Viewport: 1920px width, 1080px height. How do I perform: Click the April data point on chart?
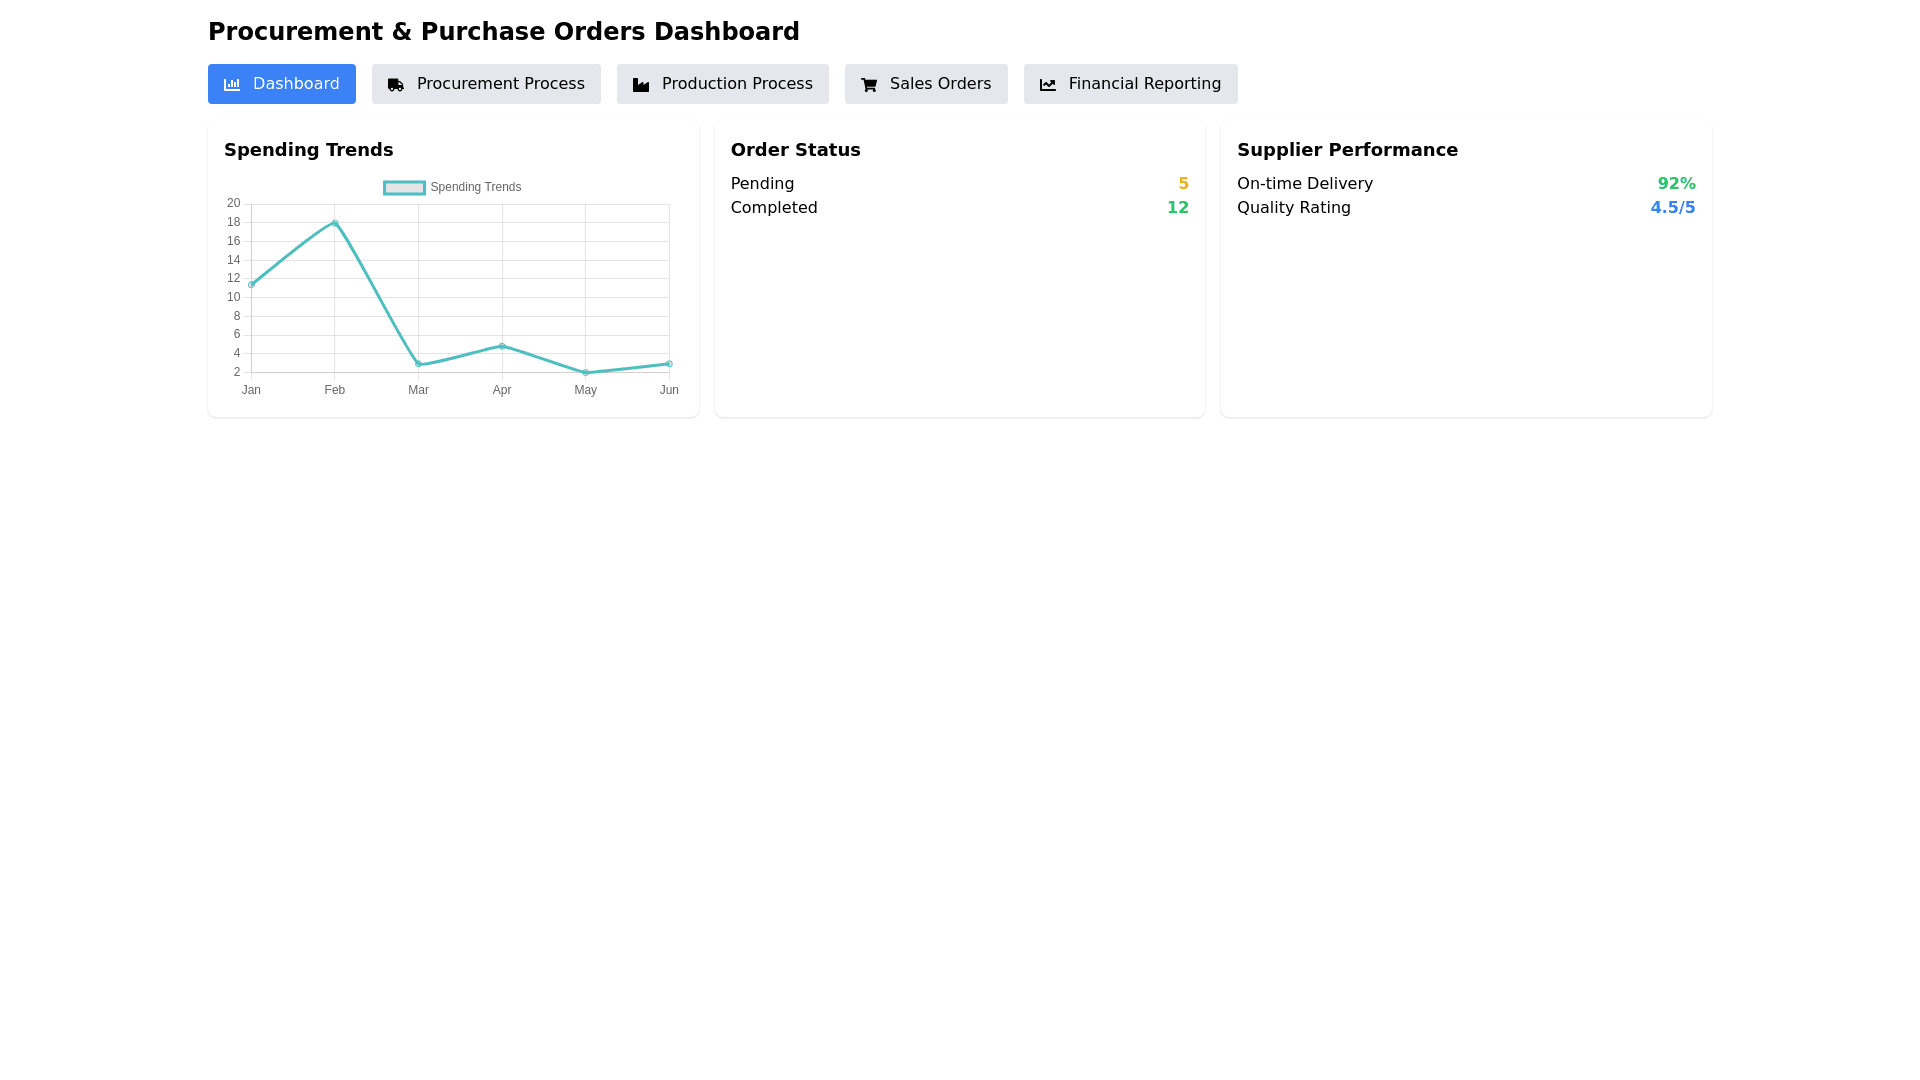click(502, 346)
